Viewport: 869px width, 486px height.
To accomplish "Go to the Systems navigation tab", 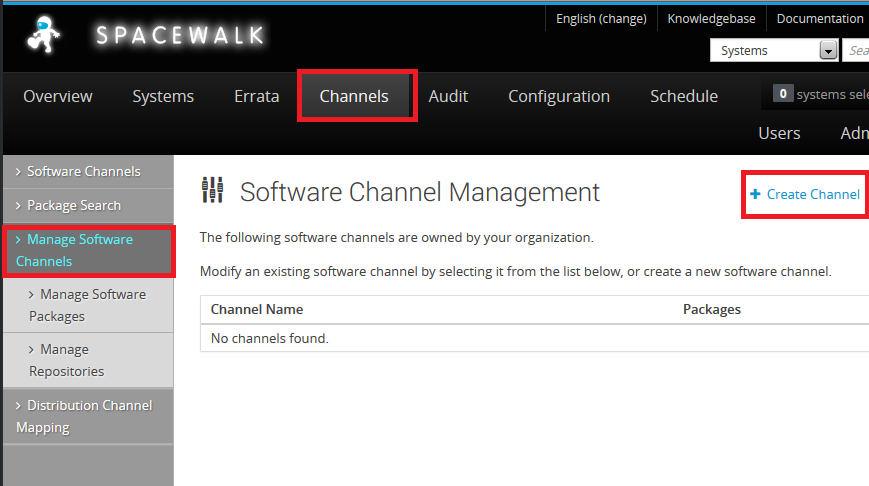I will 163,96.
